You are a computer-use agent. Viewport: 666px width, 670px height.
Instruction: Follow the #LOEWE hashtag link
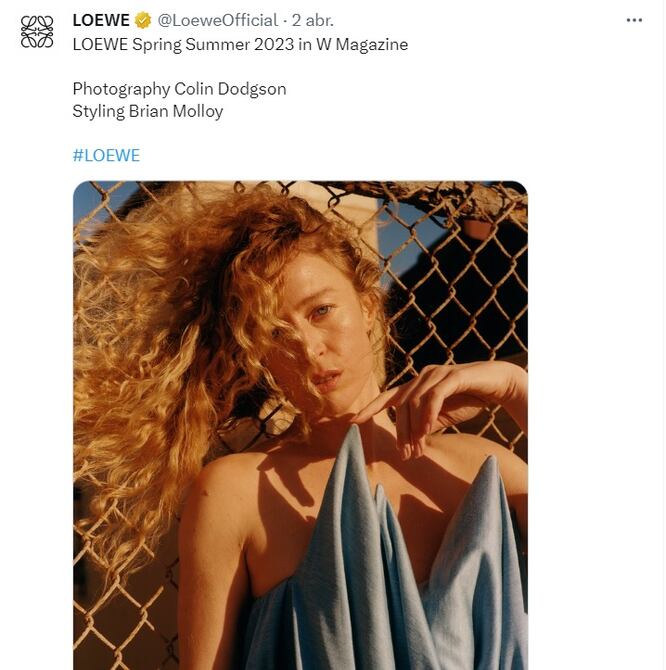point(106,155)
